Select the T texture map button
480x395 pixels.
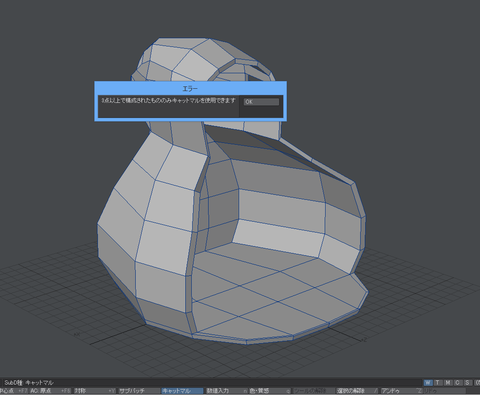pyautogui.click(x=437, y=383)
